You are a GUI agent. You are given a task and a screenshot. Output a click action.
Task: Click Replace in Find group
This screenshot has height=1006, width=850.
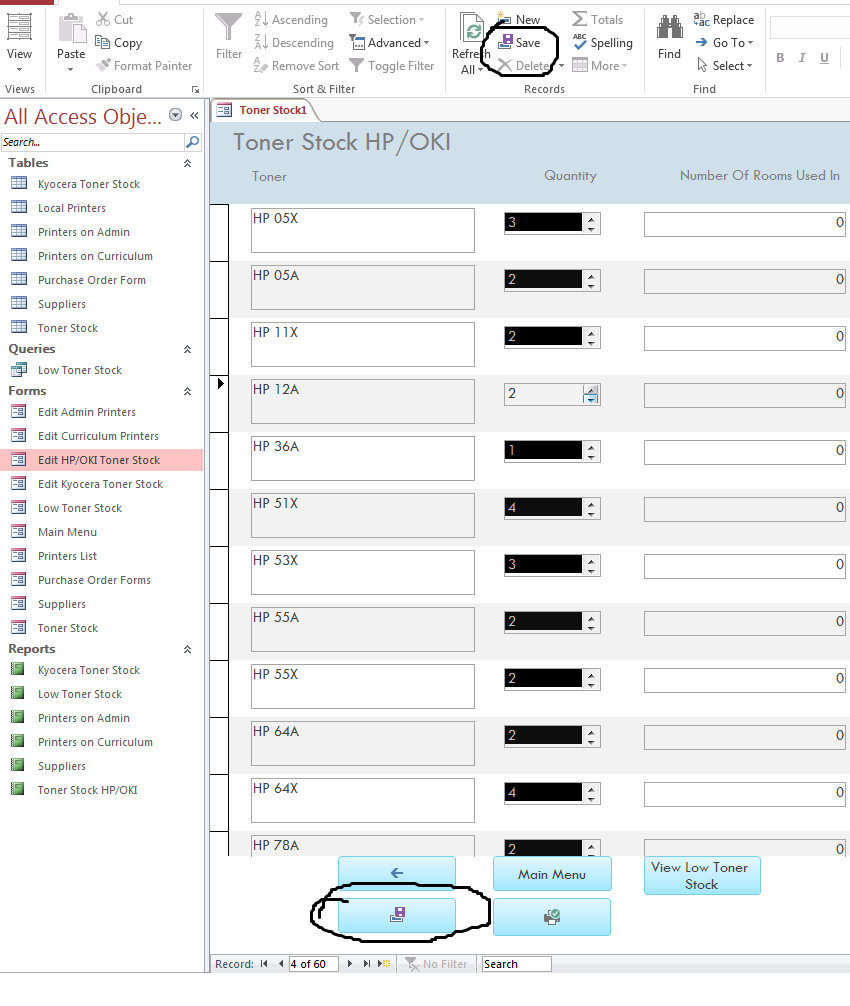(x=724, y=19)
